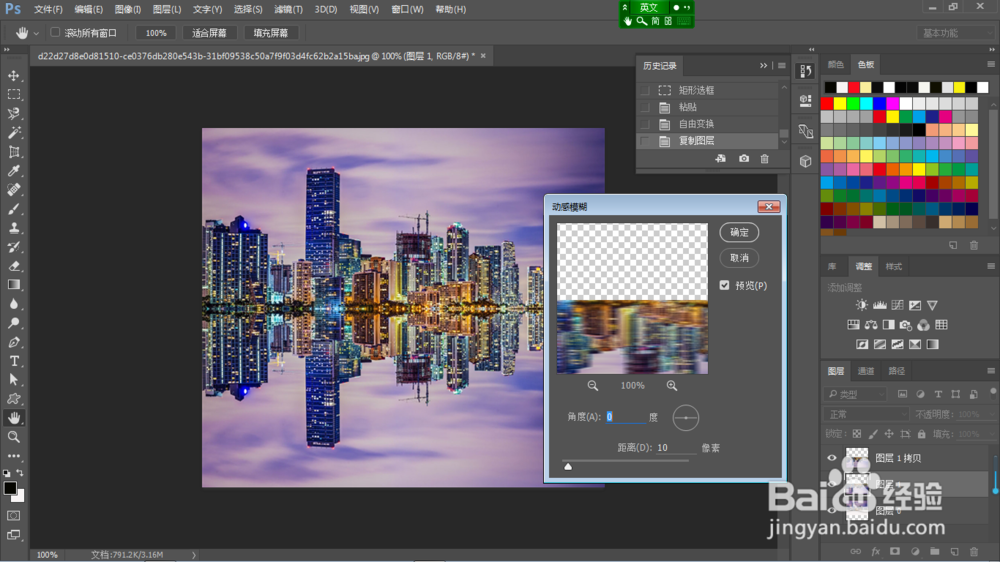The height and width of the screenshot is (562, 1000).
Task: Create new snapshot camera icon in History
Action: pyautogui.click(x=744, y=158)
